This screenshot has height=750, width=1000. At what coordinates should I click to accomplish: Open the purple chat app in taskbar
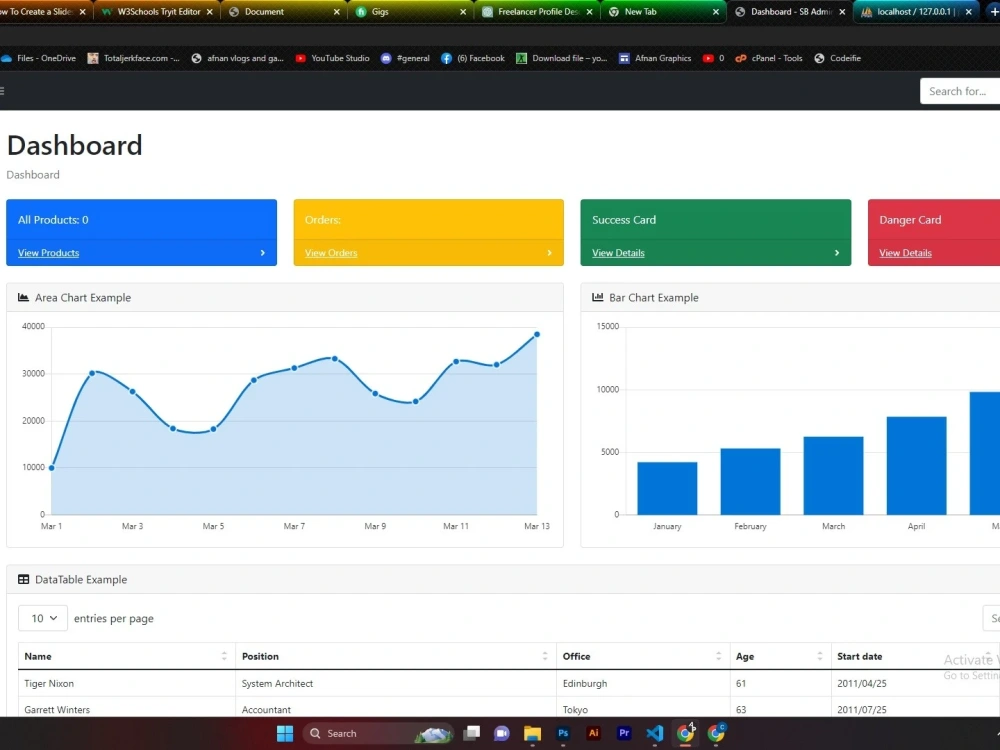pyautogui.click(x=502, y=733)
